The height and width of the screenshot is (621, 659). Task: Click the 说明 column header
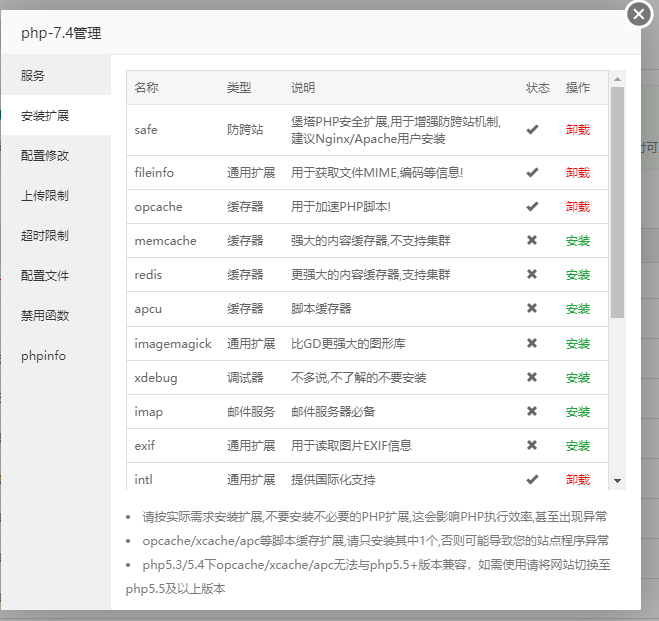pyautogui.click(x=303, y=87)
